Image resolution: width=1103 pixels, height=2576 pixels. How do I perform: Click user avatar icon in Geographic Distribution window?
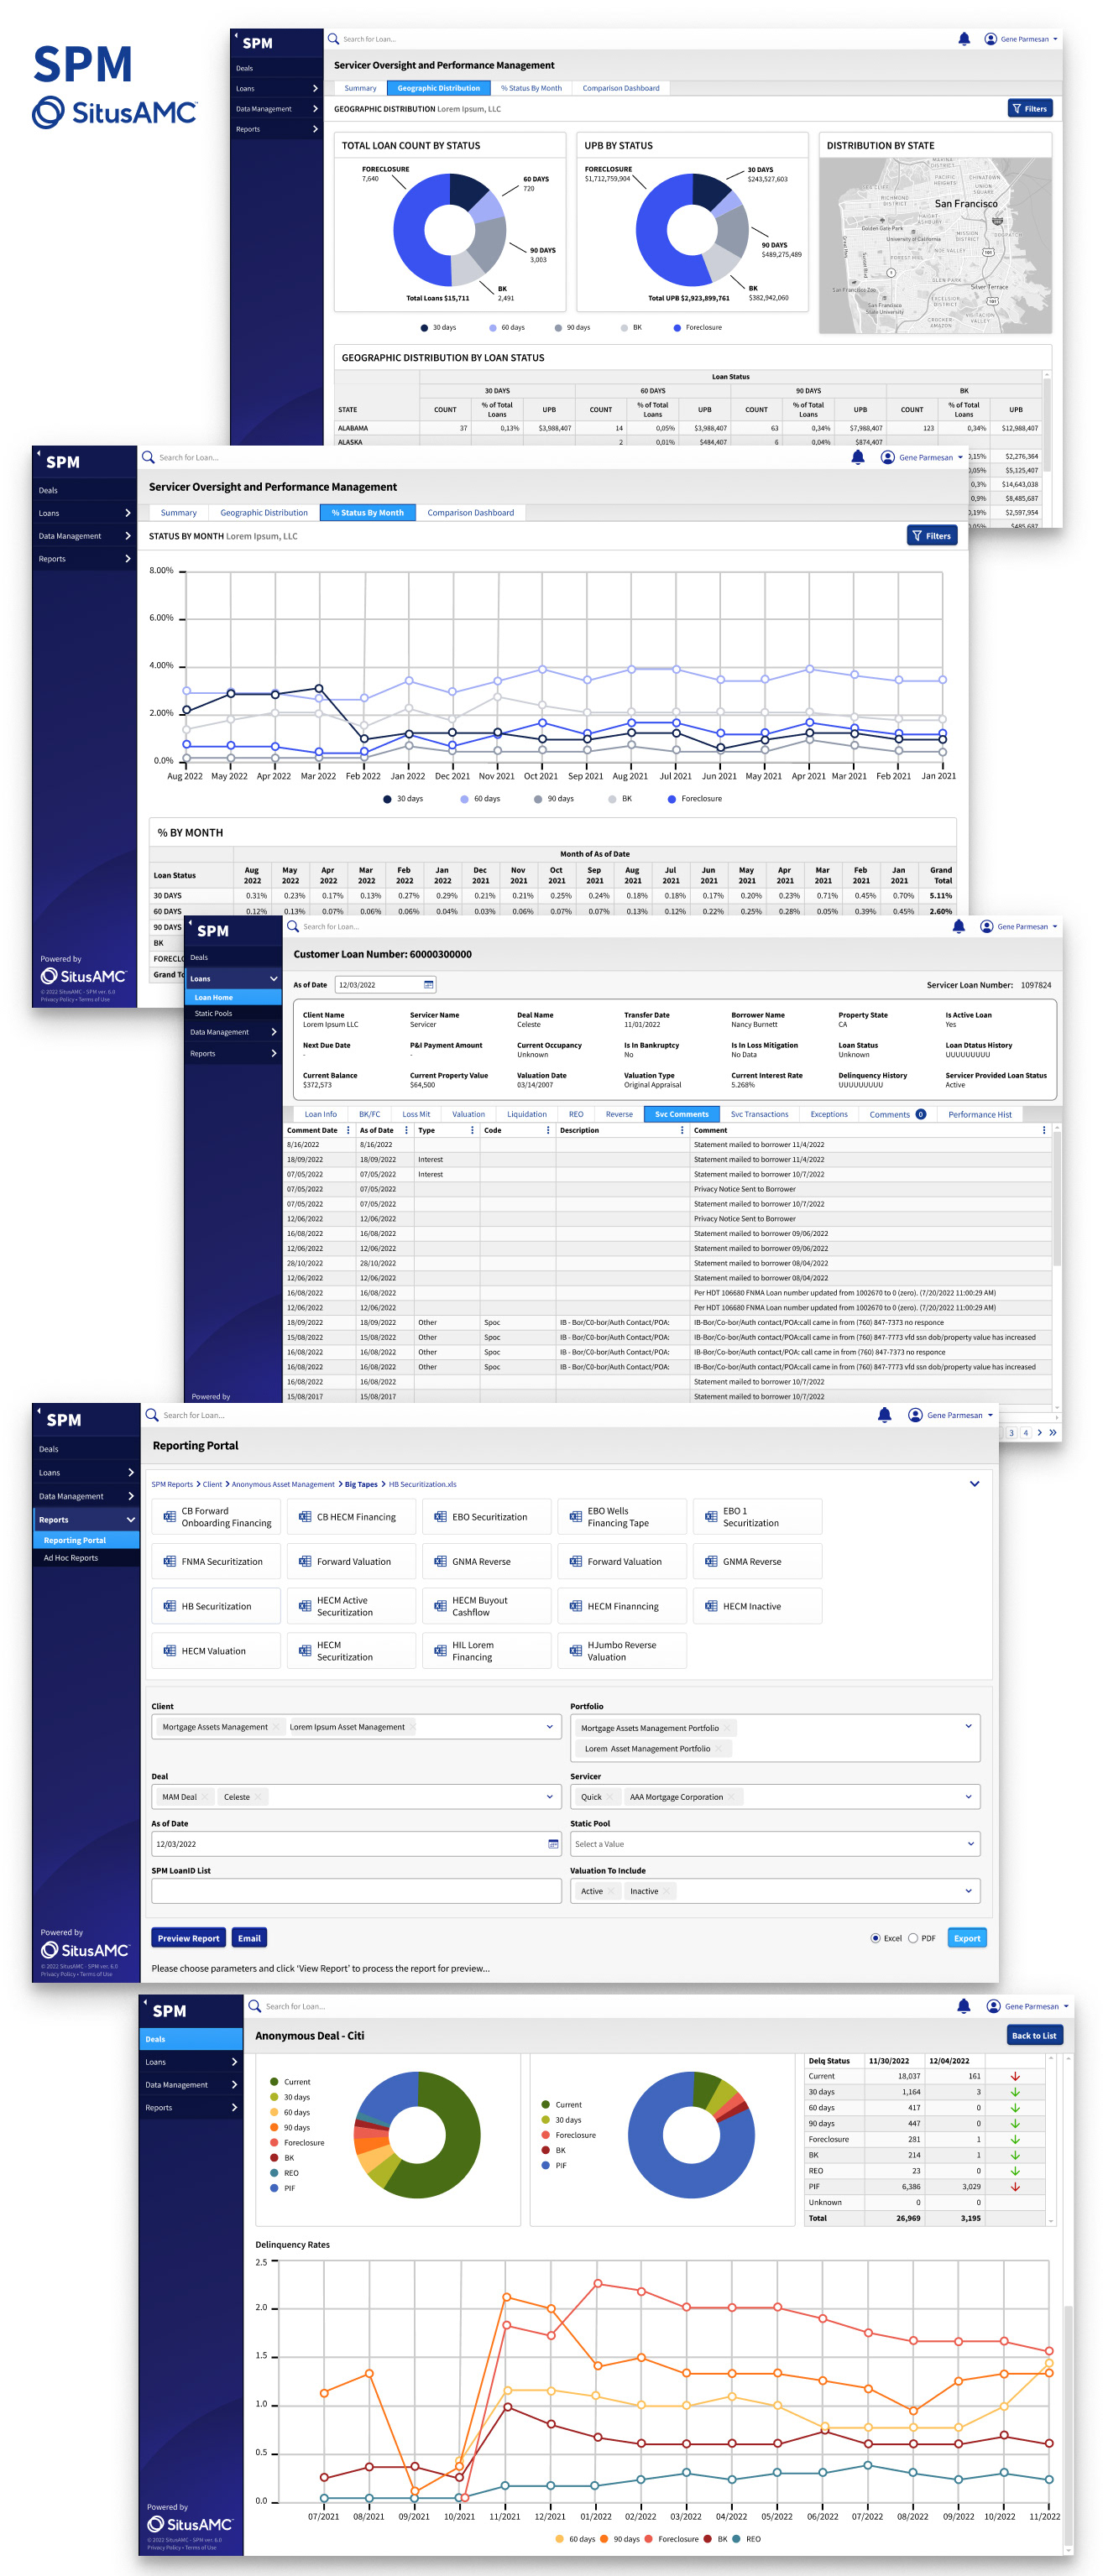click(x=990, y=39)
